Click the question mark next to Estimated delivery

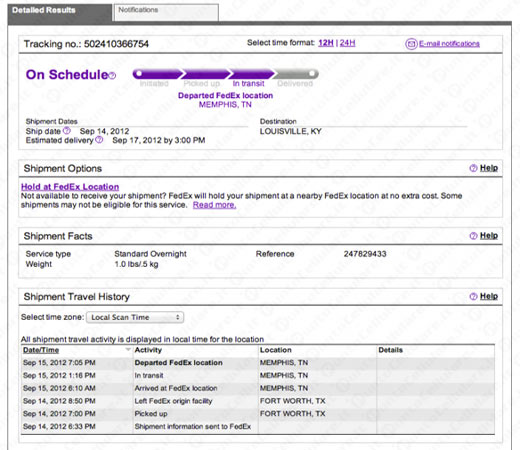99,140
